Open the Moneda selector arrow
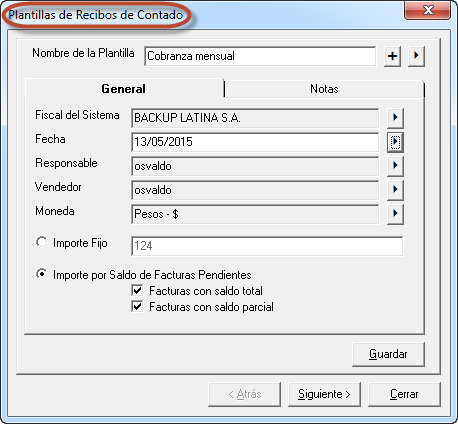Viewport: 458px width, 424px height. tap(395, 214)
